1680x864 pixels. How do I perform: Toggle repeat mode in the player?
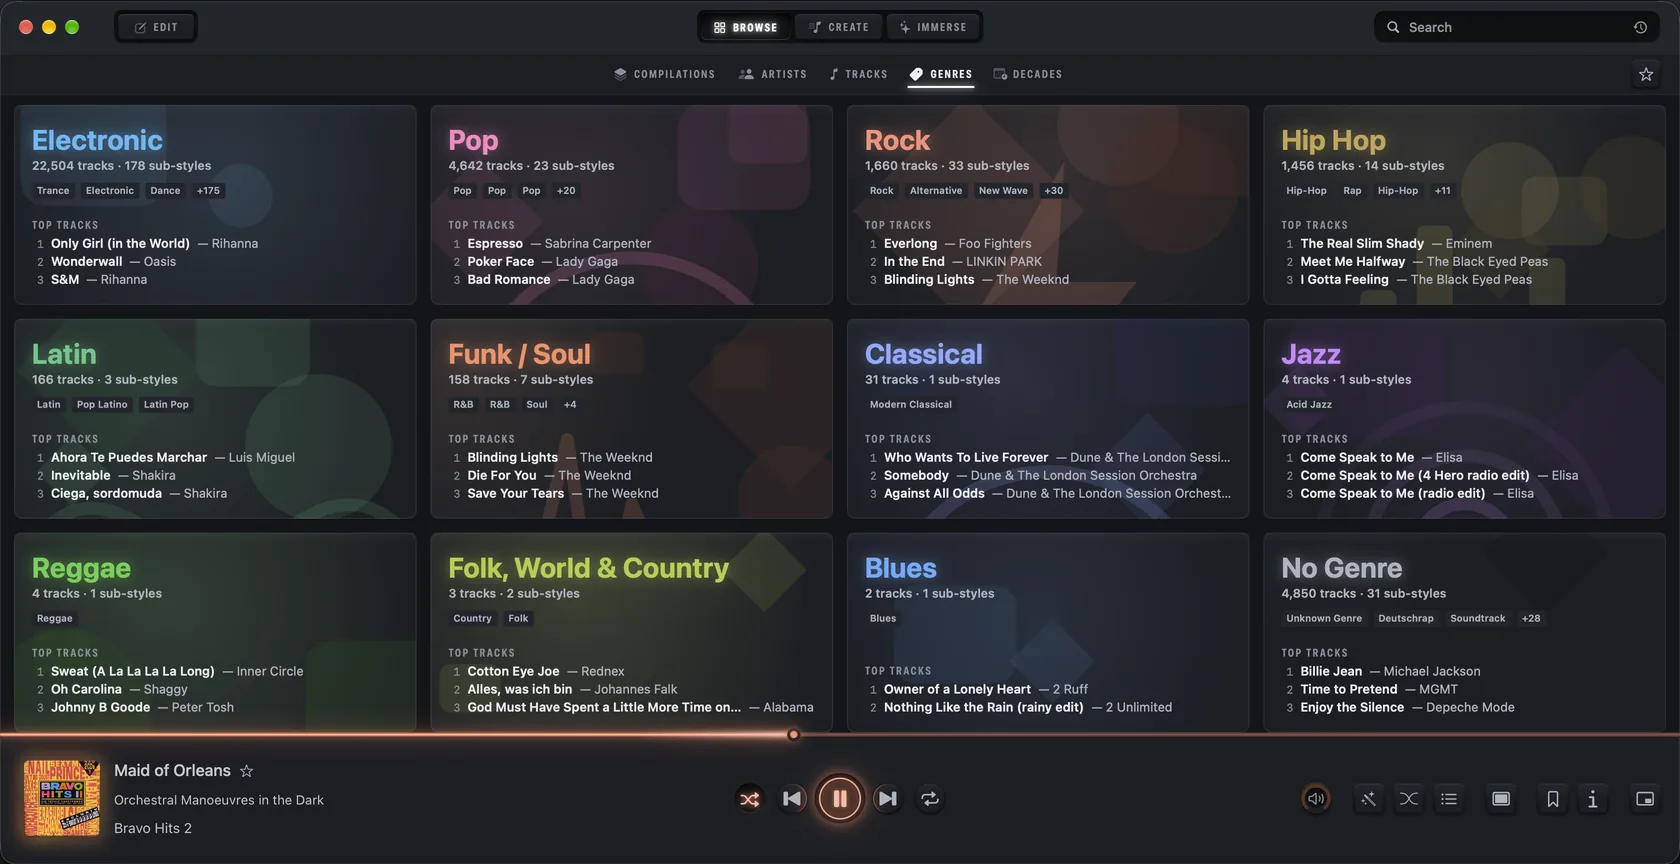(x=930, y=799)
